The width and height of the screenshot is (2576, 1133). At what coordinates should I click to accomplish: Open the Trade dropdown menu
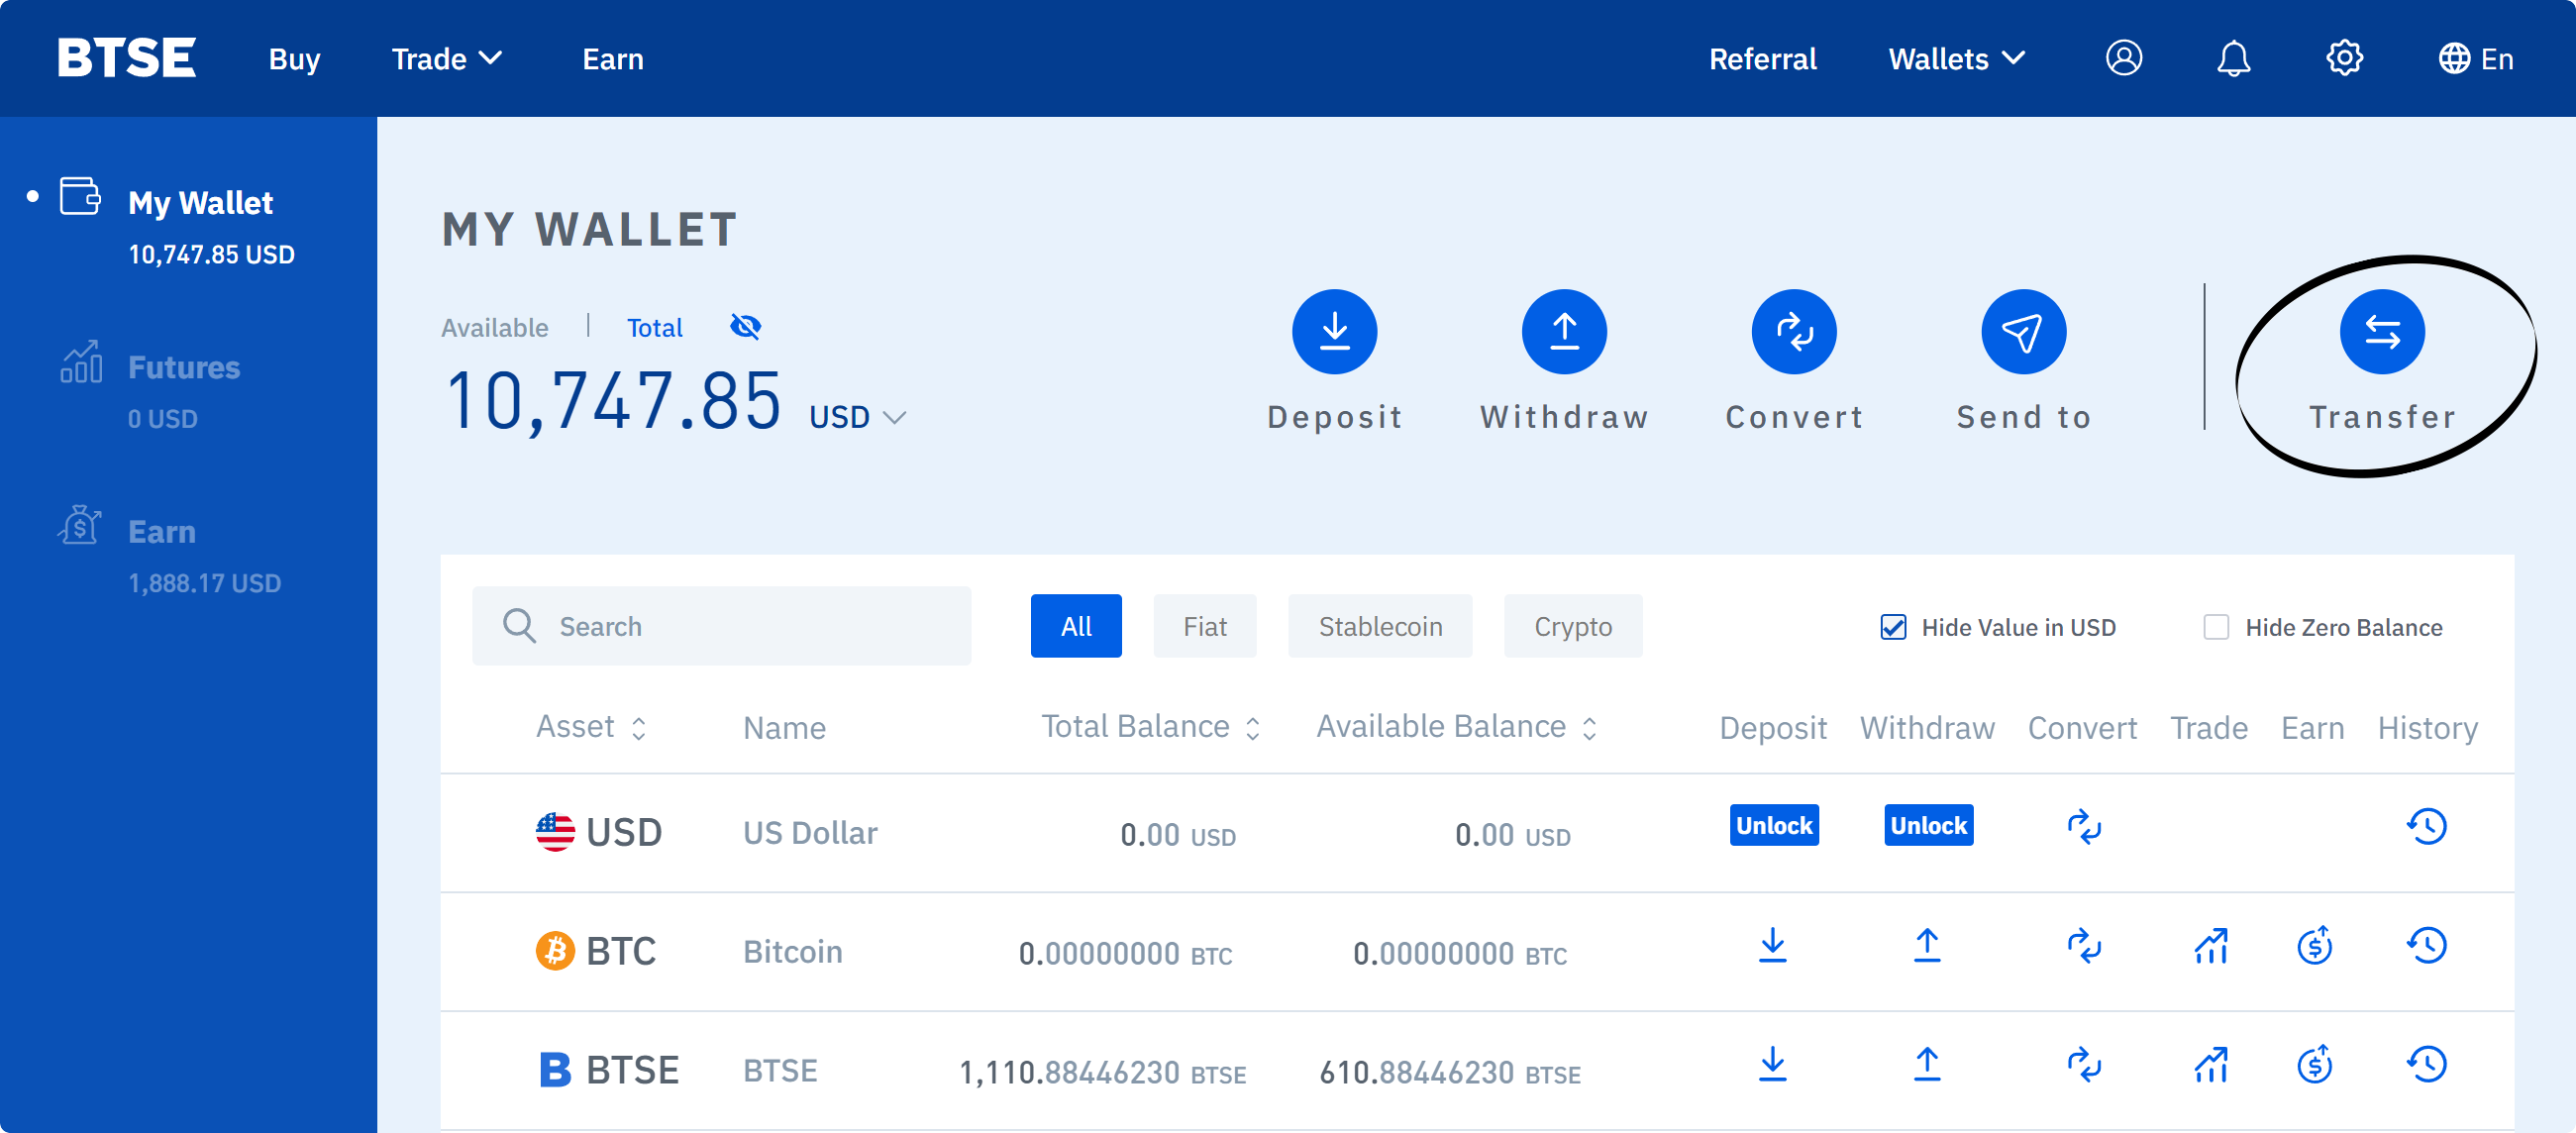446,59
